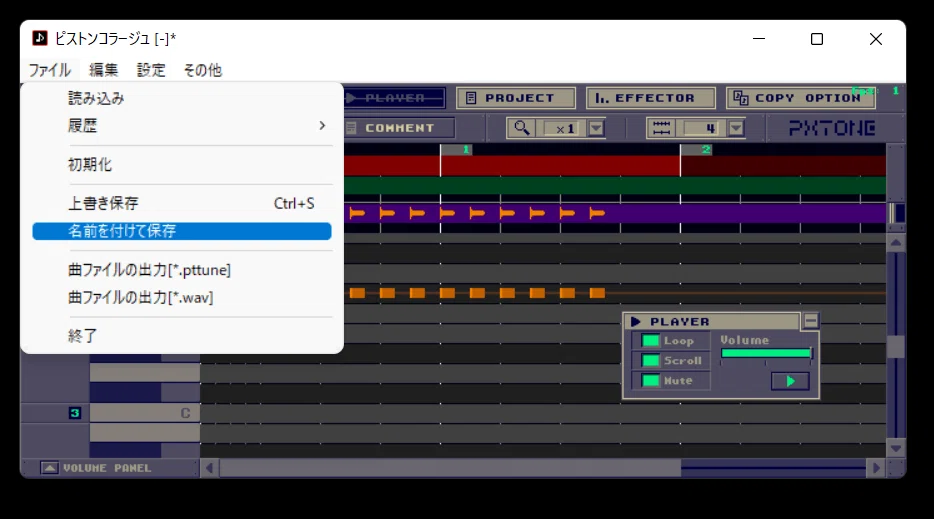Select 初期化 menu entry
Image resolution: width=934 pixels, height=519 pixels.
click(182, 164)
